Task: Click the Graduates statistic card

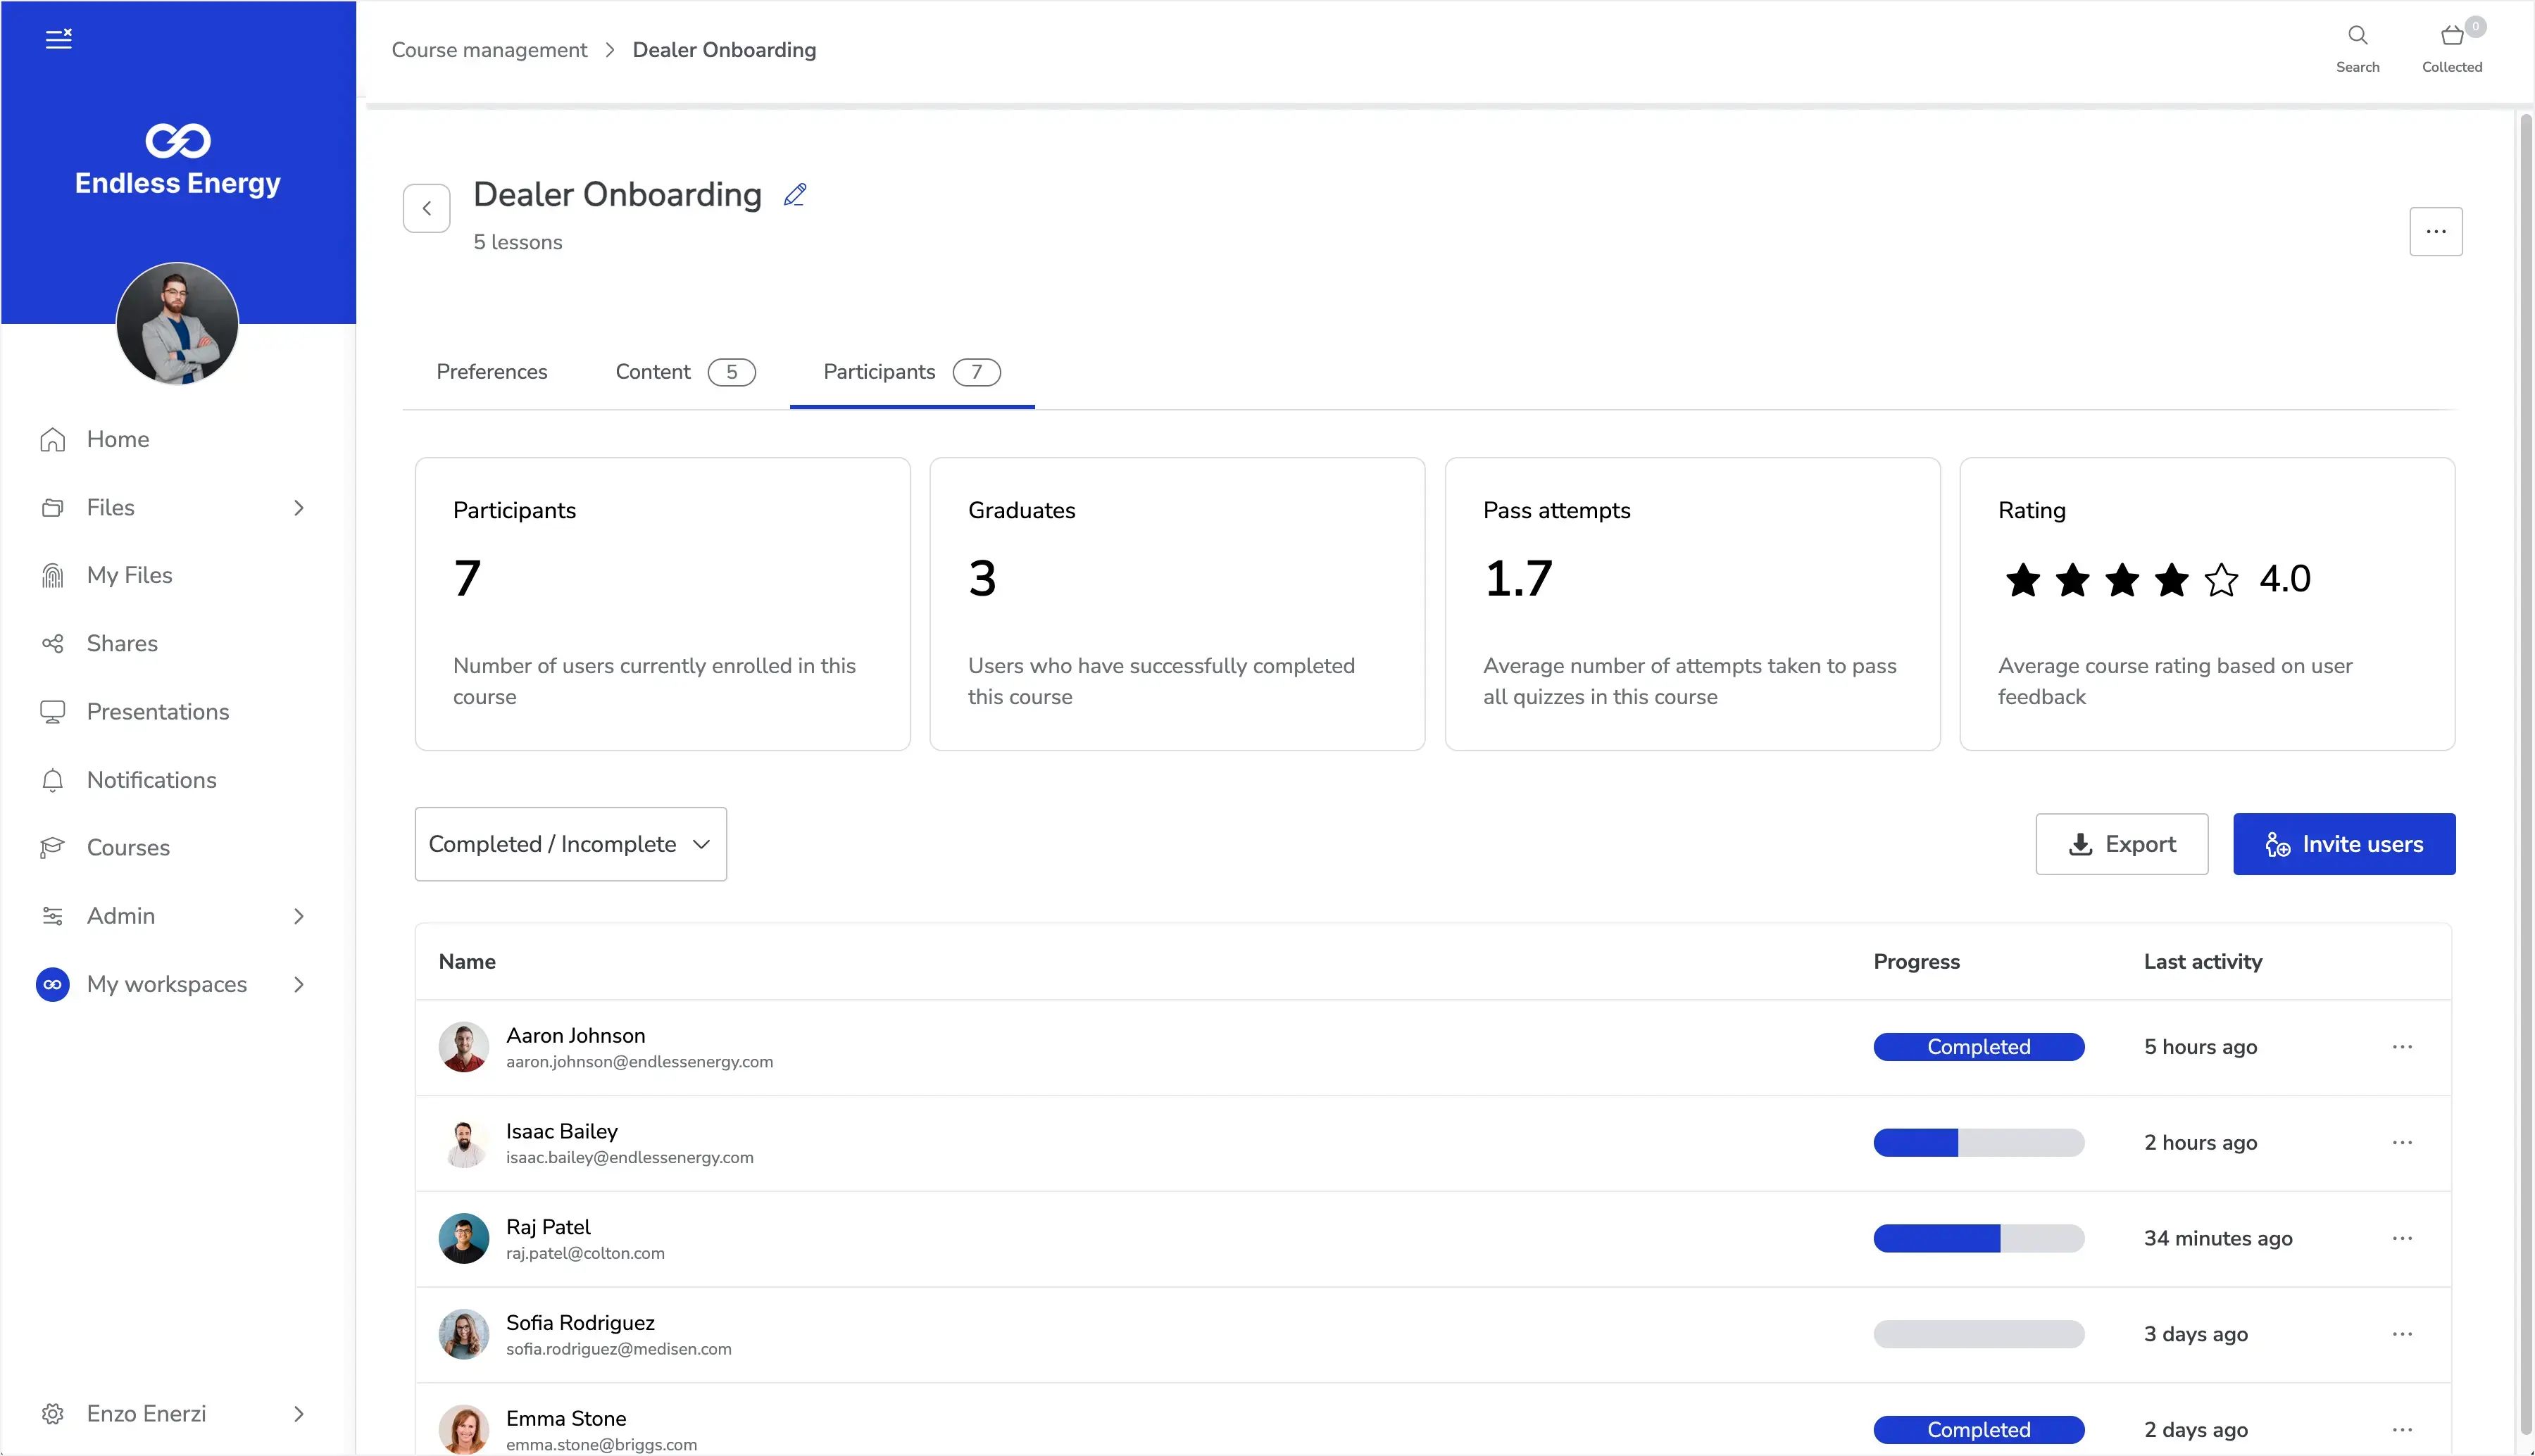Action: (x=1177, y=604)
